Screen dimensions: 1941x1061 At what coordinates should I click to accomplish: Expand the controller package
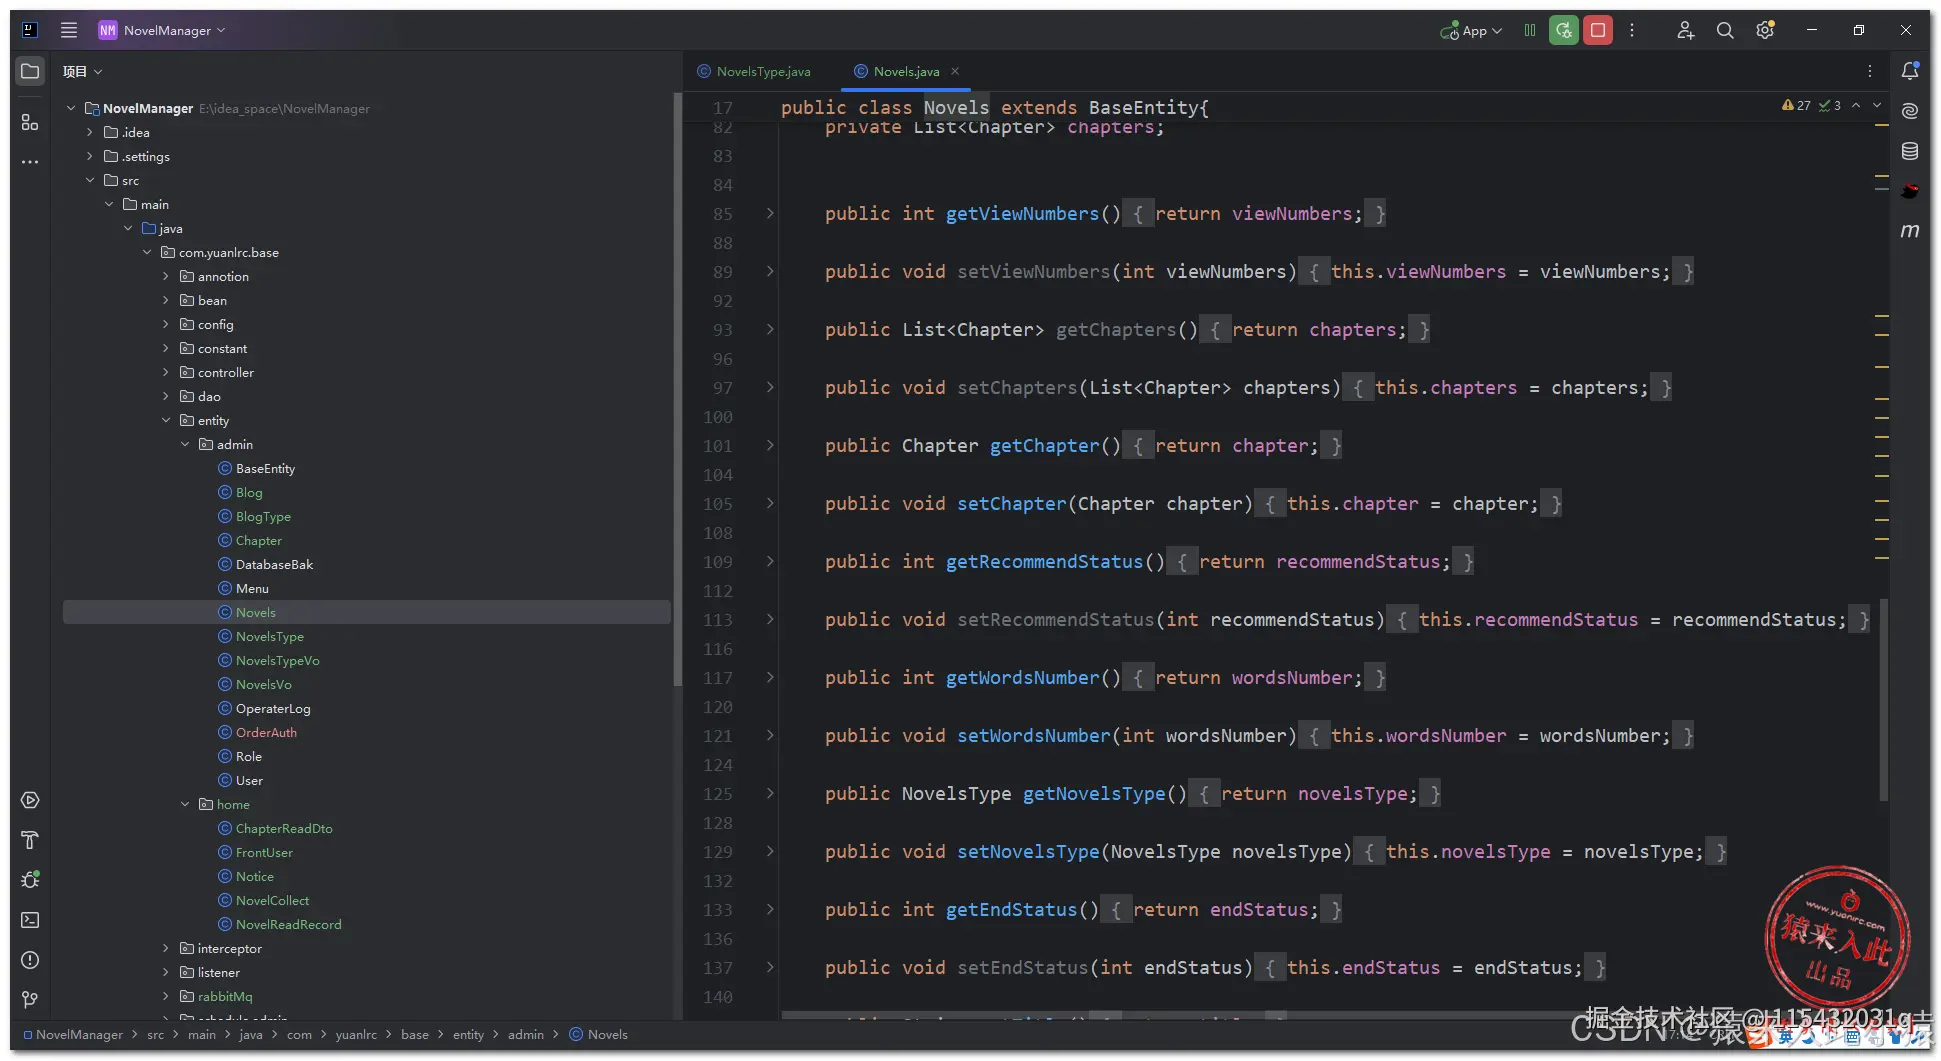166,372
